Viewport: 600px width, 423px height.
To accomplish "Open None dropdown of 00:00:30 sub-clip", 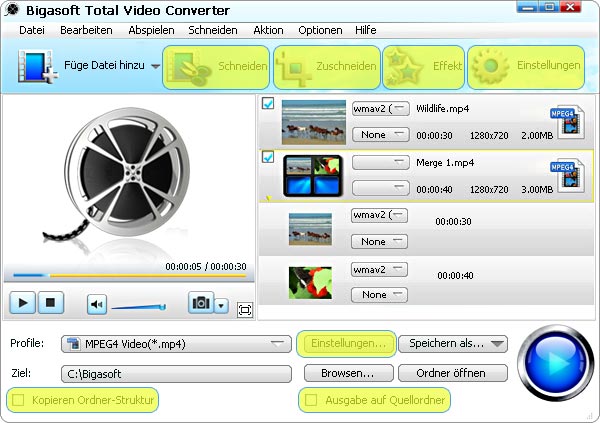I will pos(379,242).
